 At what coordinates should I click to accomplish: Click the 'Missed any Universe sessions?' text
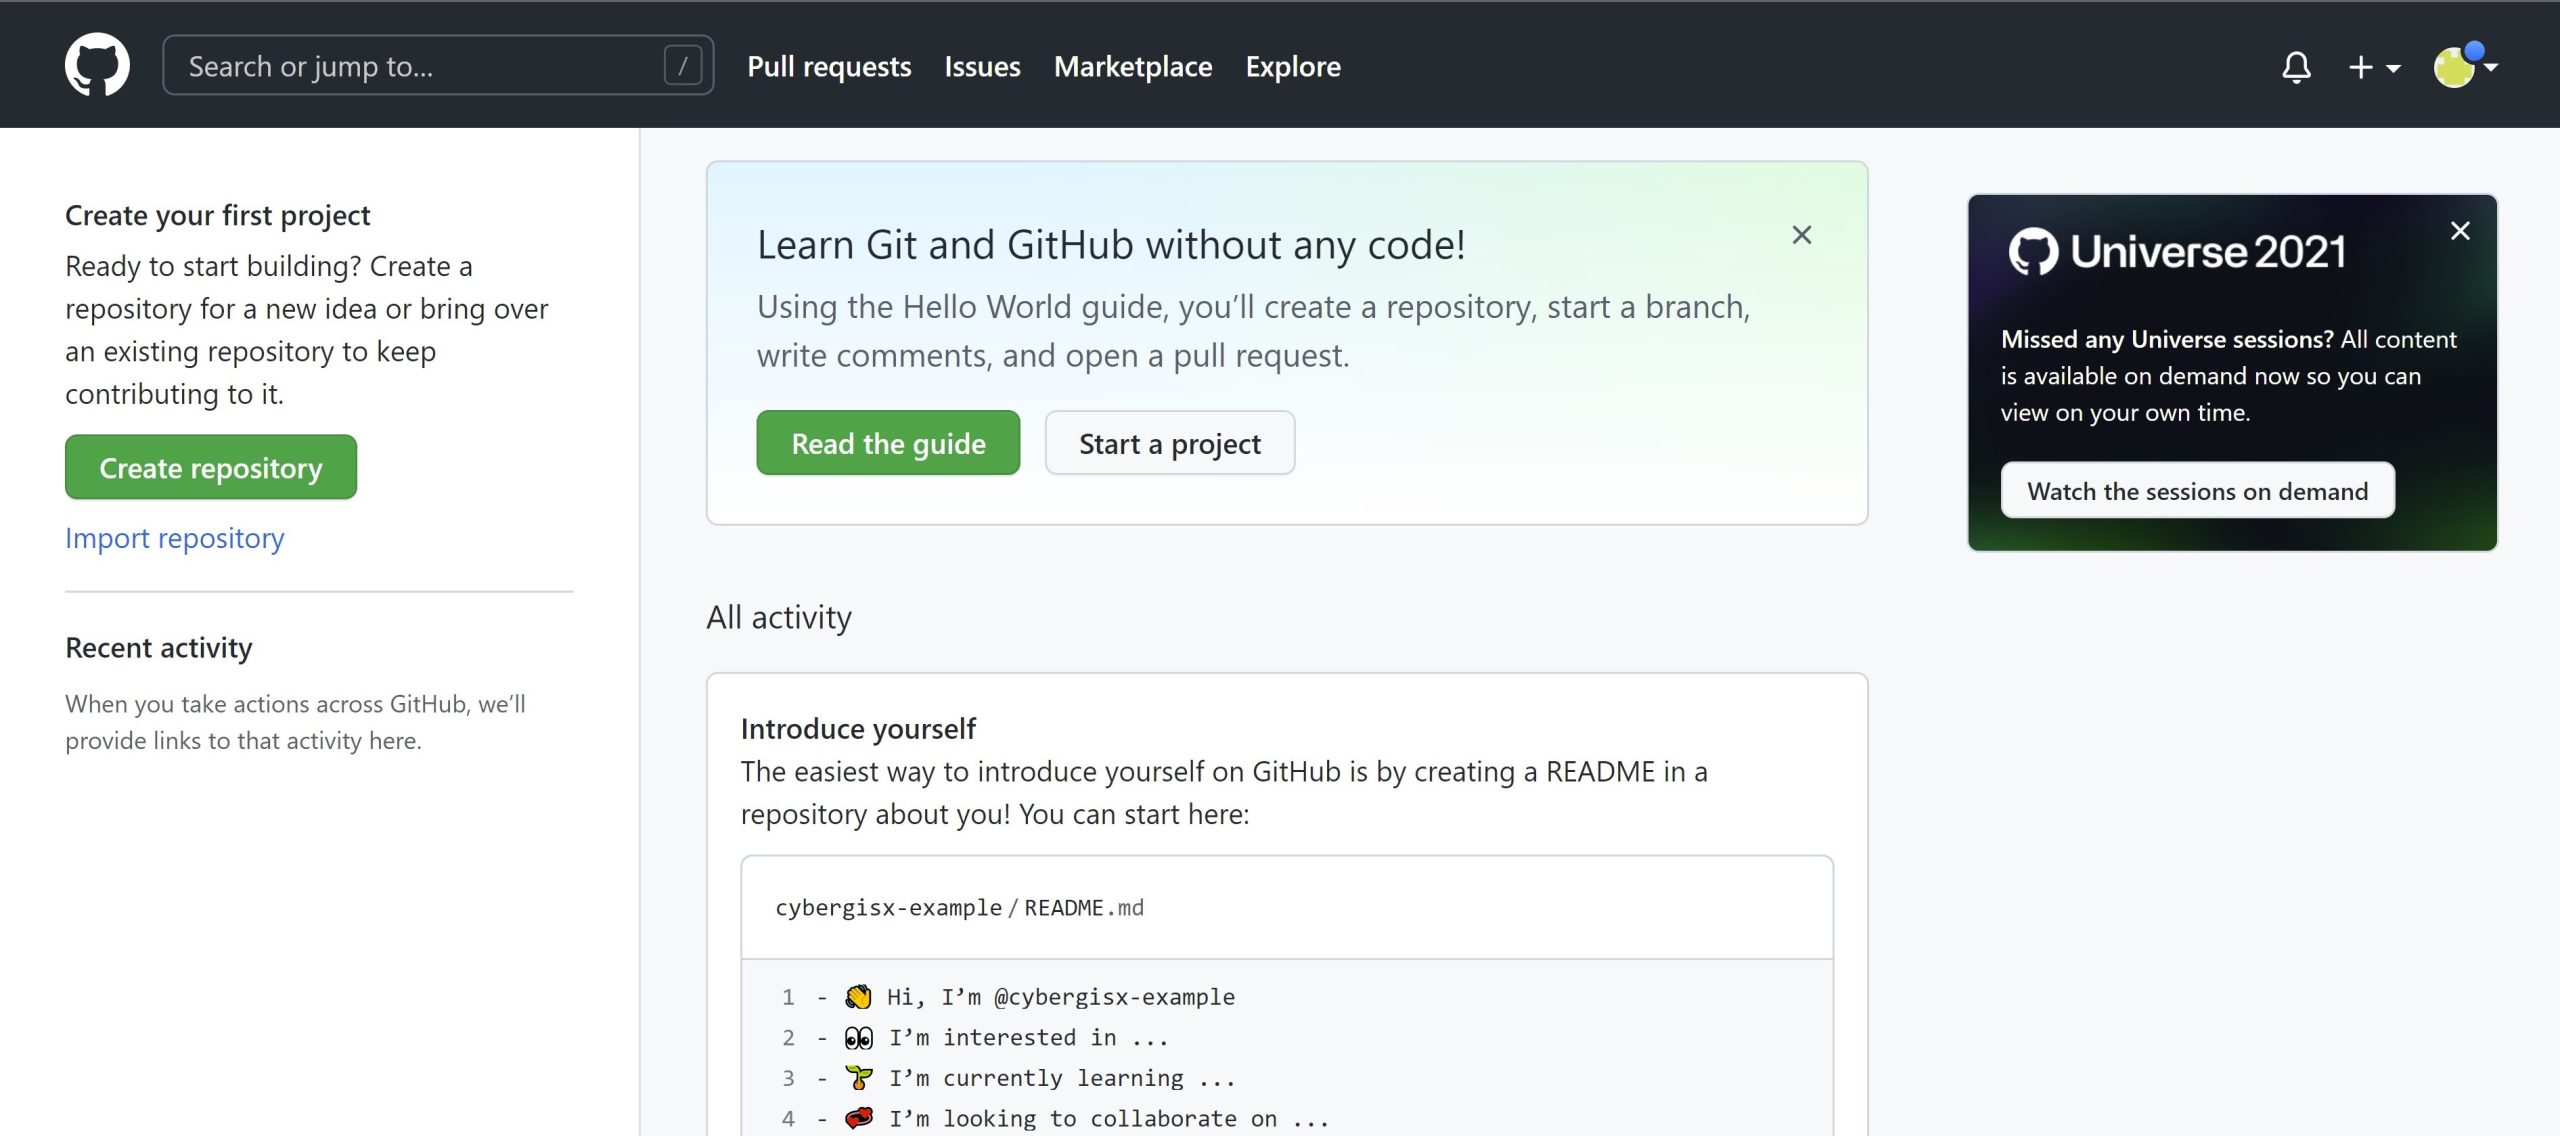[x=2167, y=339]
